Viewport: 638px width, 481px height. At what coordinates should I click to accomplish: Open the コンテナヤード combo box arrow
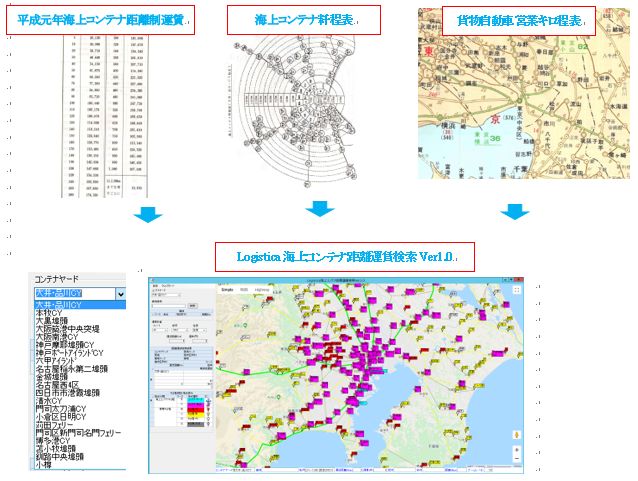click(121, 294)
